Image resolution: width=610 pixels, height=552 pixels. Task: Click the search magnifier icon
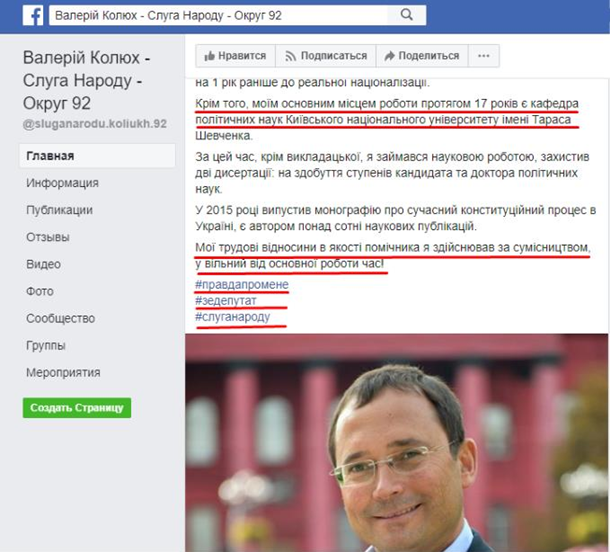pos(407,15)
